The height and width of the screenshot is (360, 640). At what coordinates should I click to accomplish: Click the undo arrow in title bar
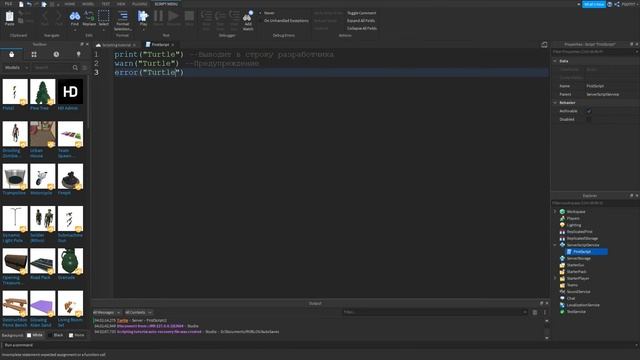[29, 4]
